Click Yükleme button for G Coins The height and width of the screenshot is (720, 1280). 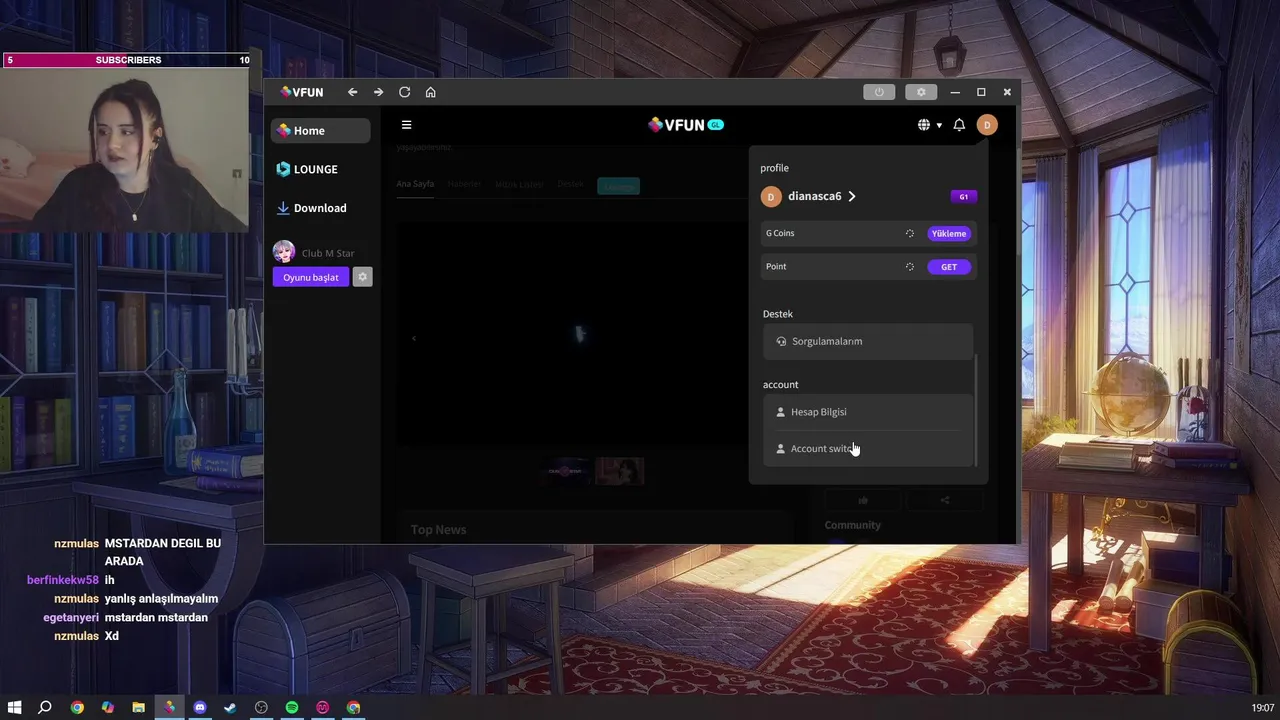(x=948, y=233)
